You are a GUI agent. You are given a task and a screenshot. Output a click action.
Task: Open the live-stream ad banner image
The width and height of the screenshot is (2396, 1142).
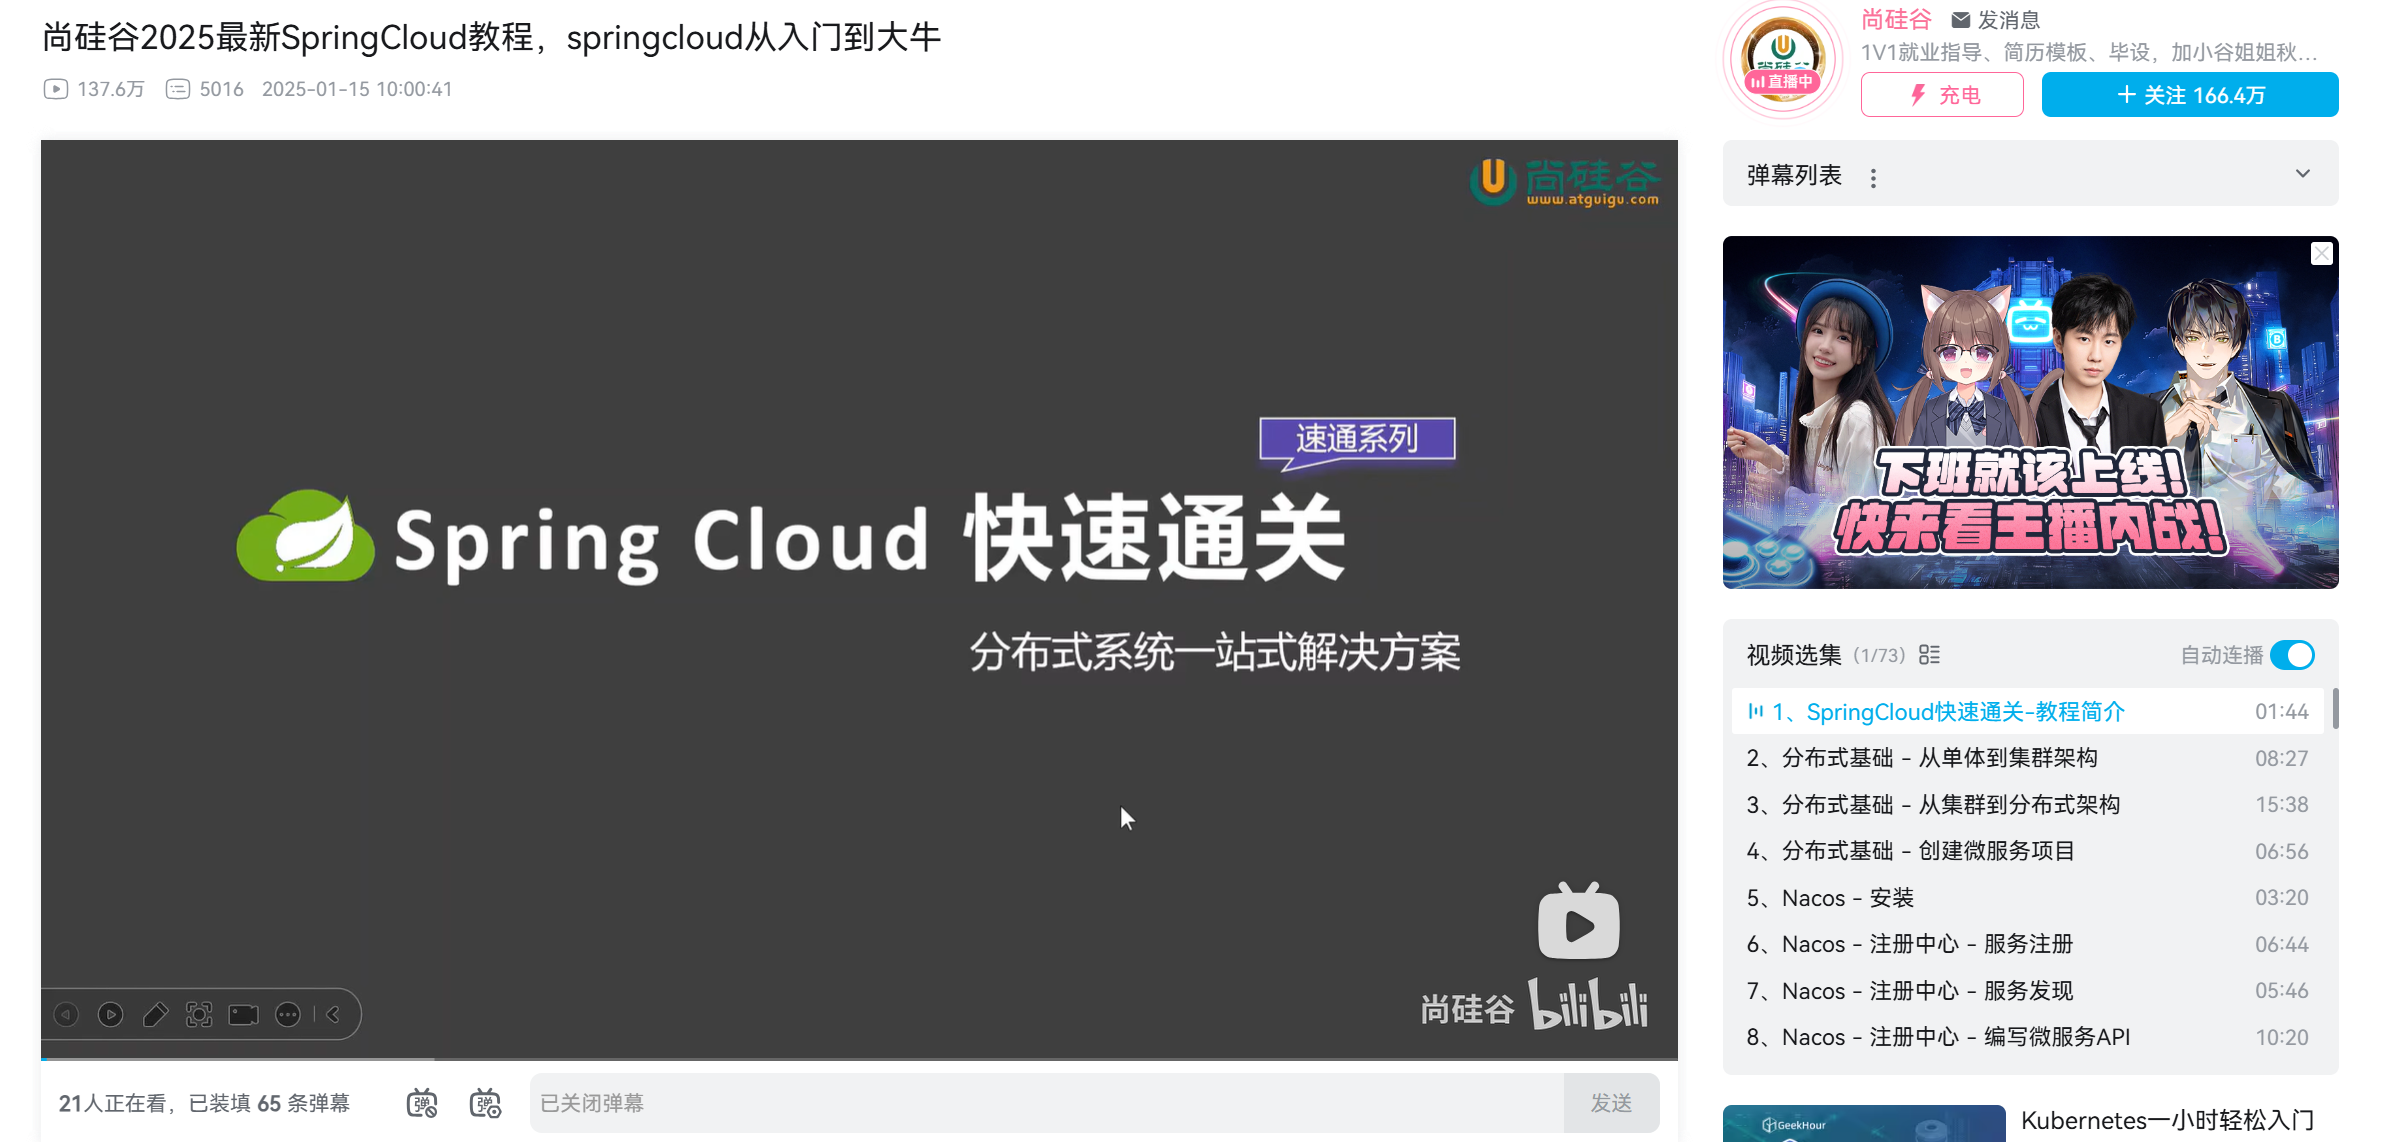pyautogui.click(x=2030, y=412)
